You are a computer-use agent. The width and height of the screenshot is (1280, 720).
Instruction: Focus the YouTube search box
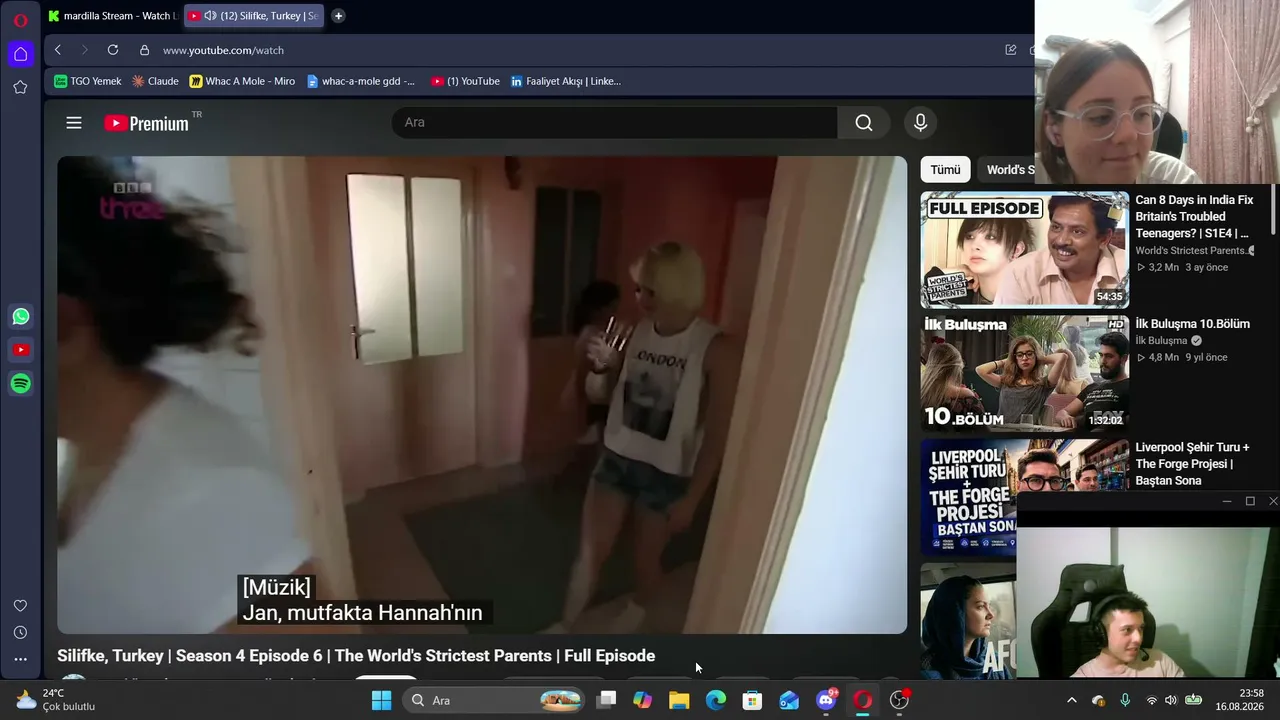614,122
